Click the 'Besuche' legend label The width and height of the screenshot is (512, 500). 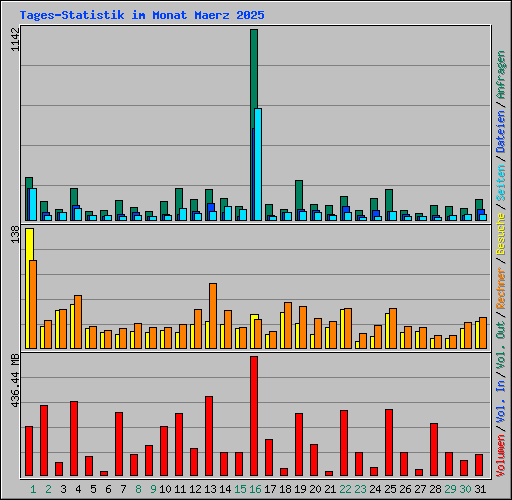pos(501,234)
